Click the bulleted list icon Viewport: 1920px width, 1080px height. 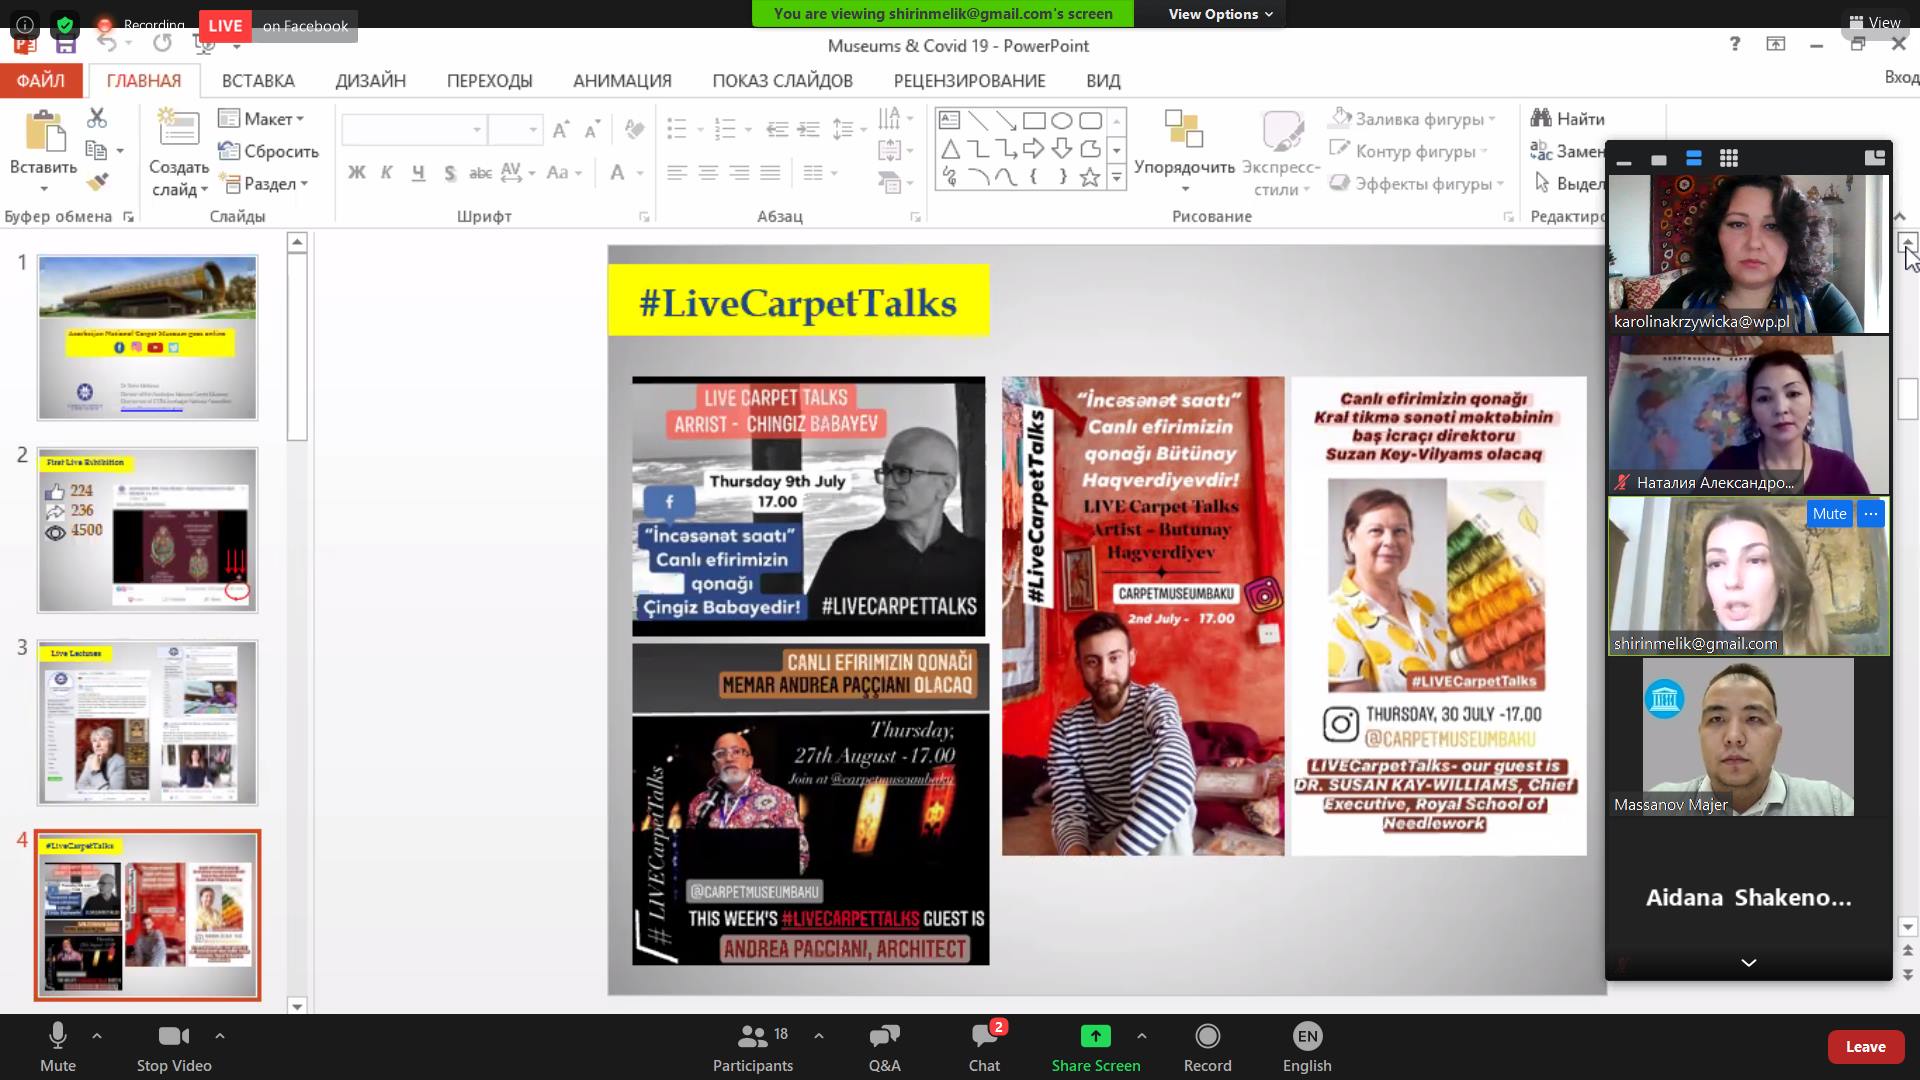click(677, 129)
